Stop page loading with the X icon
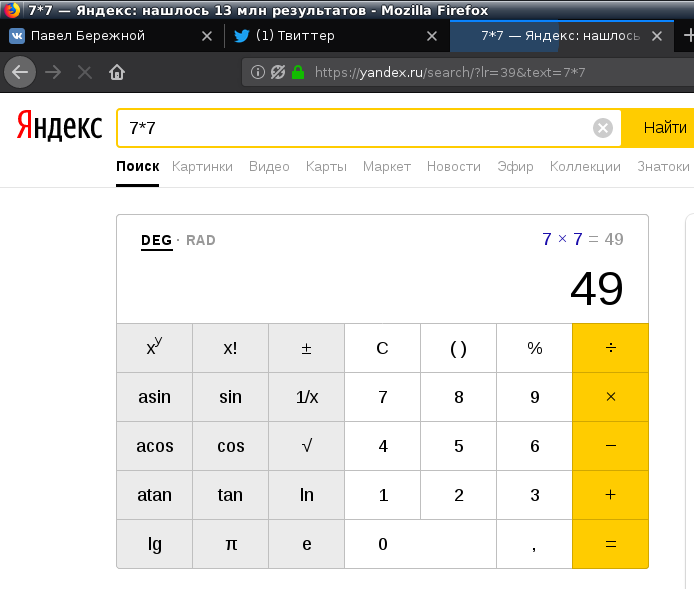 click(85, 72)
